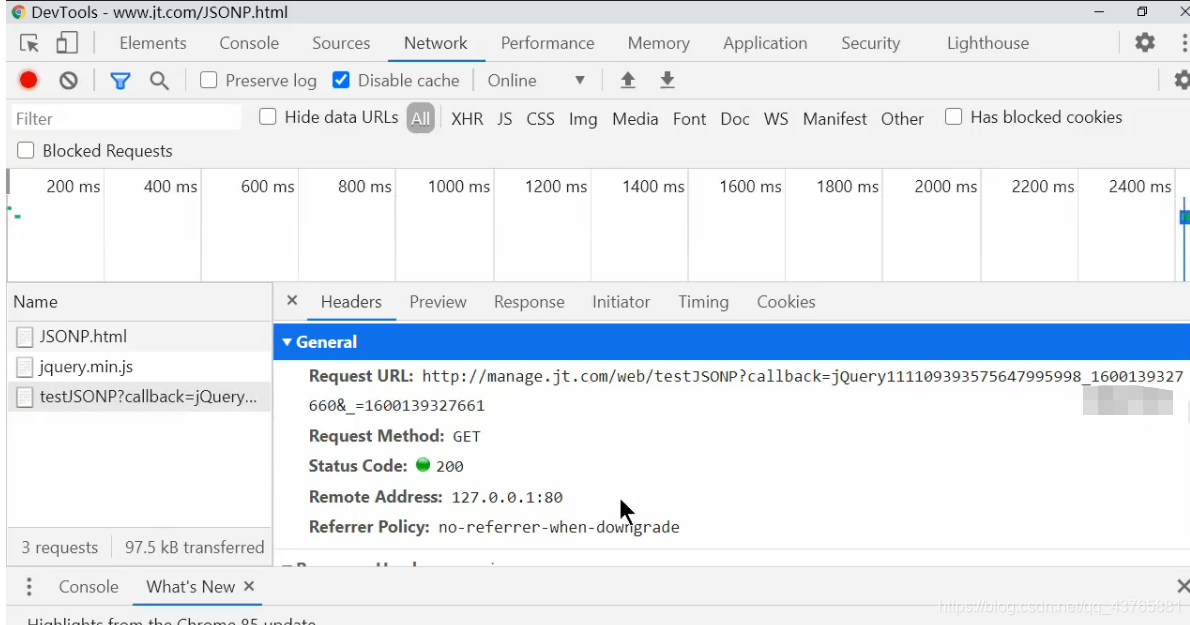Click the JSONP.html file icon
Image resolution: width=1190 pixels, height=625 pixels.
[x=25, y=337]
